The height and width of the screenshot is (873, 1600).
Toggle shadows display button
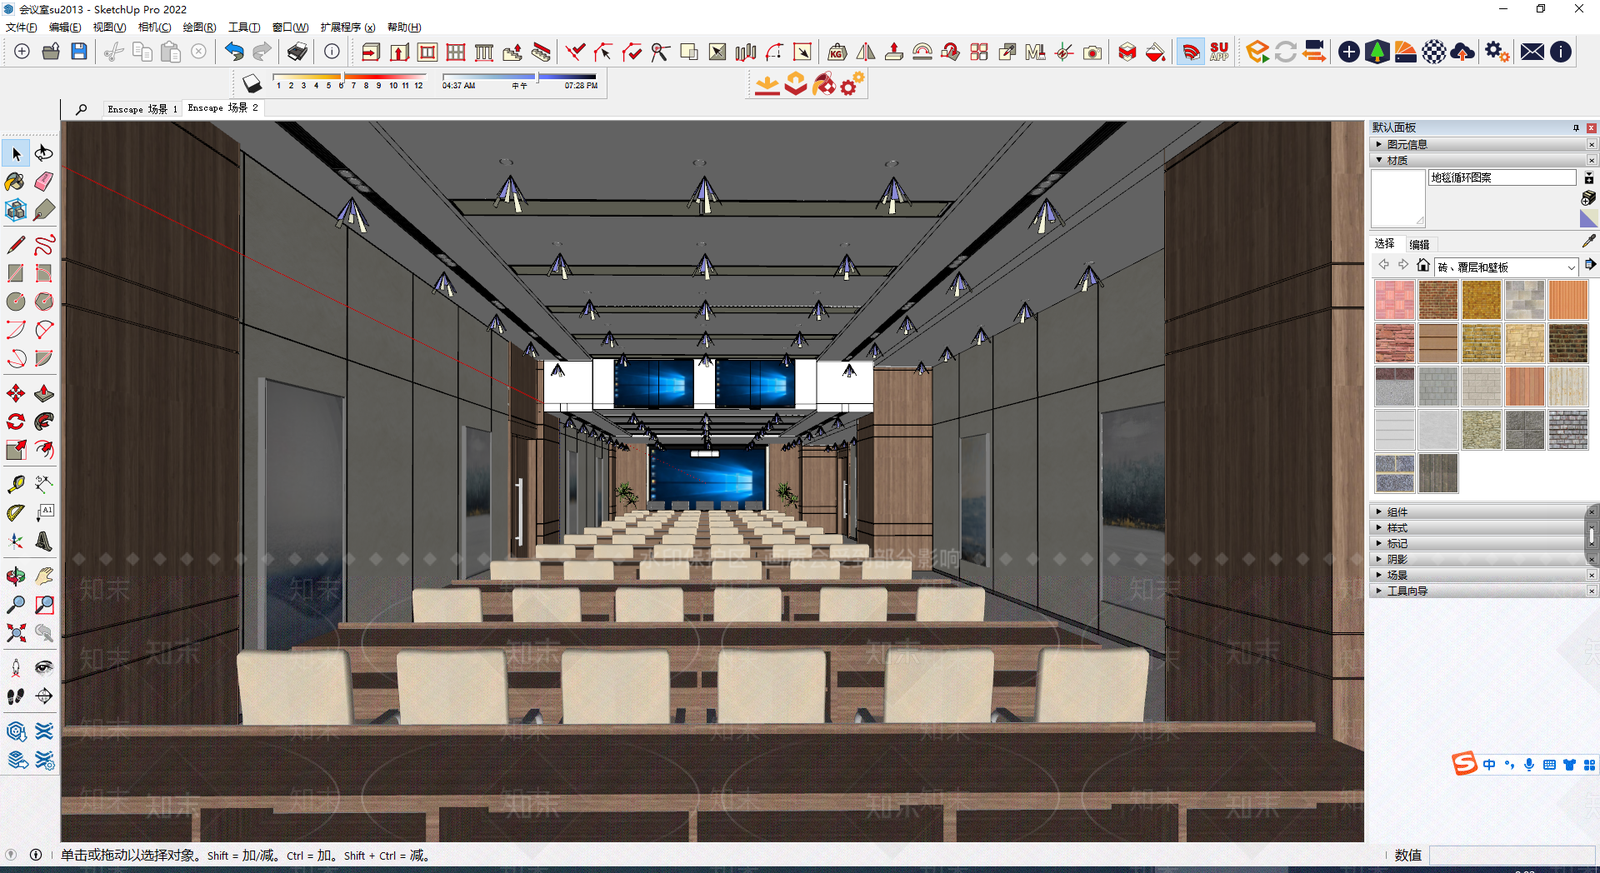(252, 84)
